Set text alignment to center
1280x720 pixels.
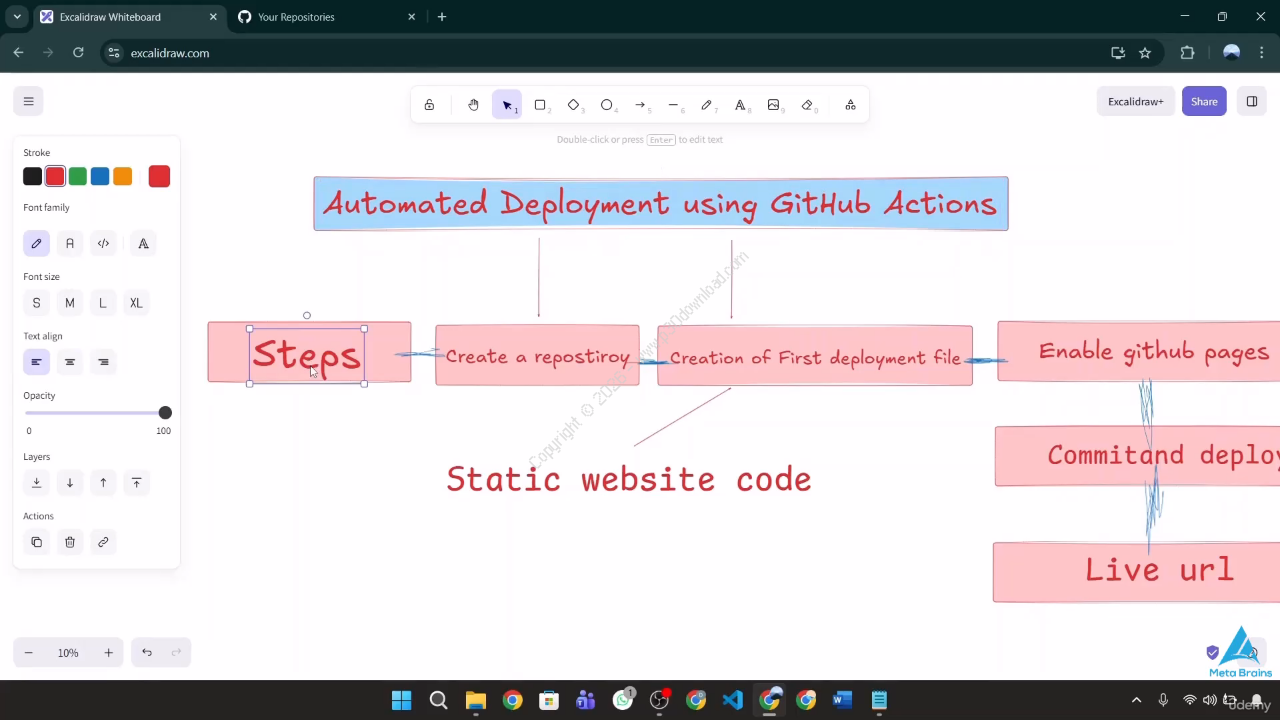pyautogui.click(x=70, y=362)
